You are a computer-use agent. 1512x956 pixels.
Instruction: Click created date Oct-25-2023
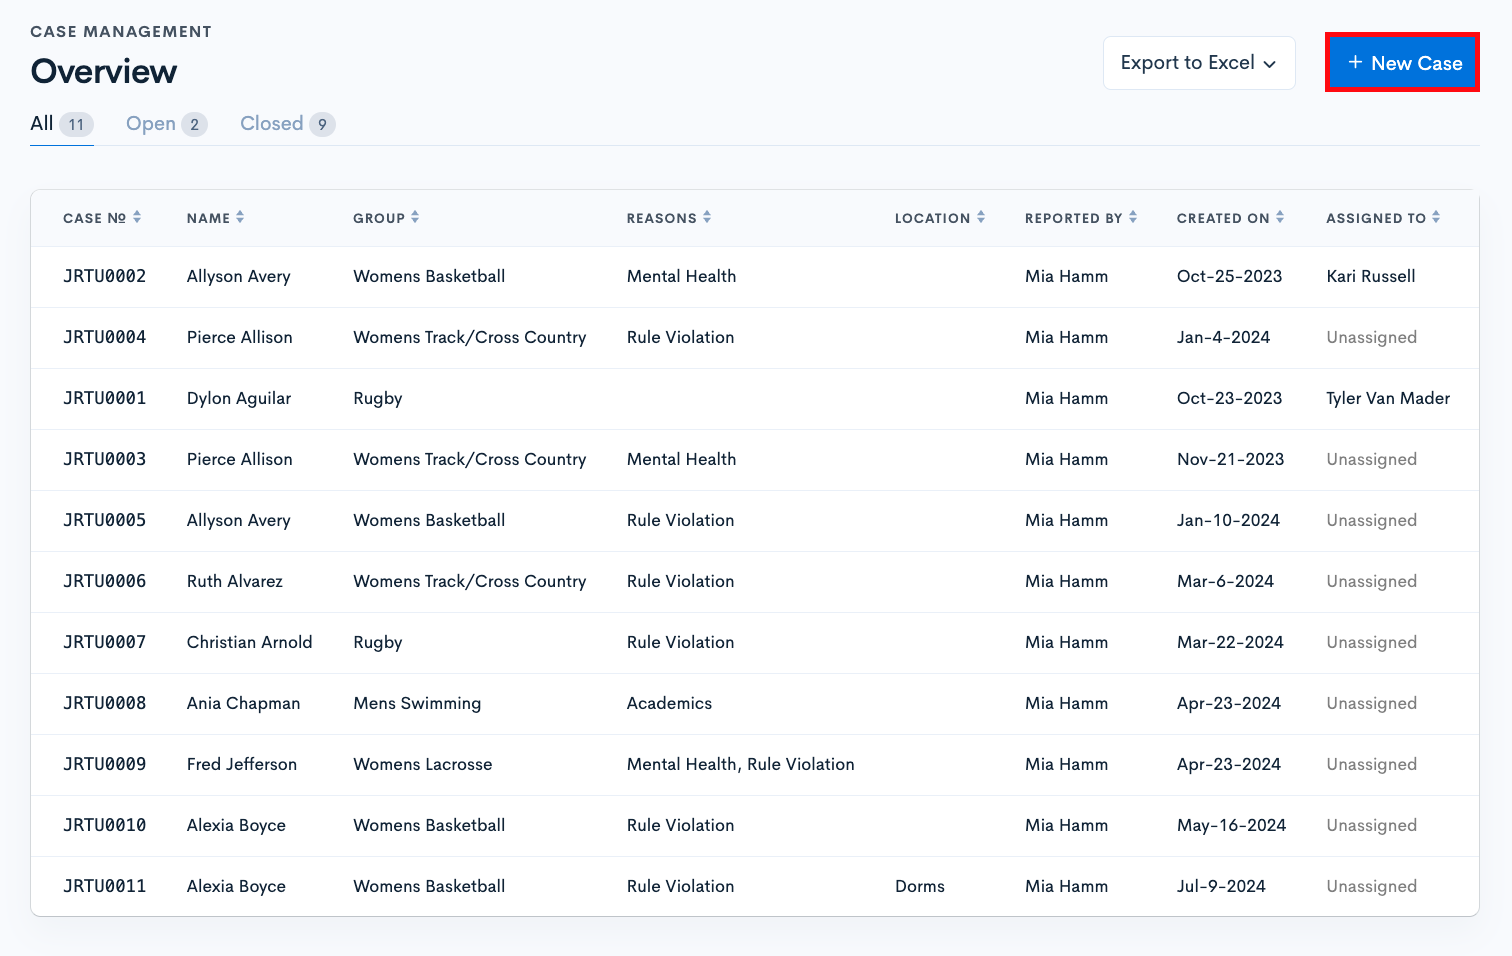[x=1230, y=276]
